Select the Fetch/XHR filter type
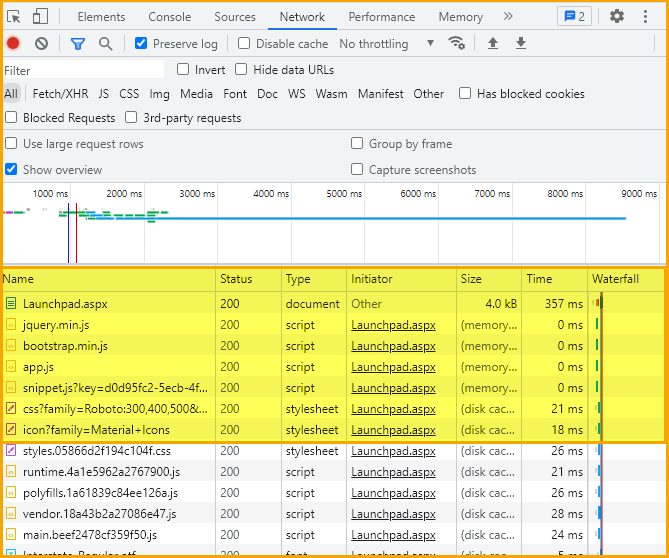Screen dimensions: 669x558 pyautogui.click(x=60, y=94)
